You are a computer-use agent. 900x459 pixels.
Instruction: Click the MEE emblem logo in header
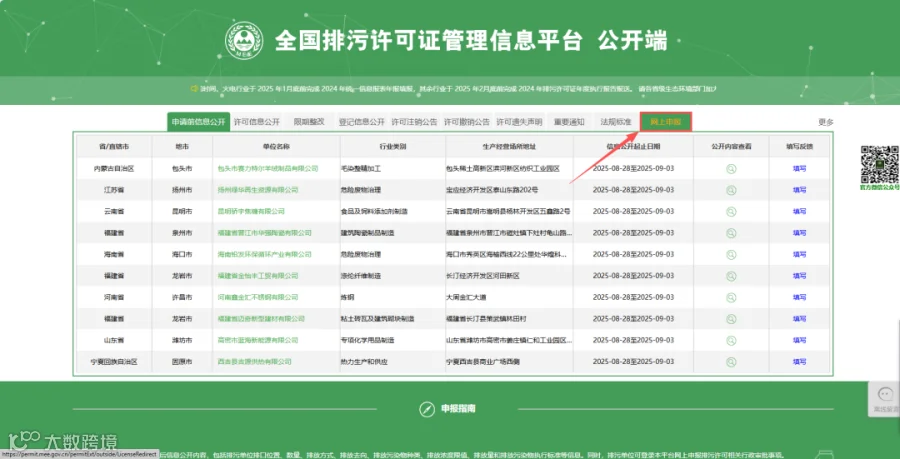click(x=244, y=41)
